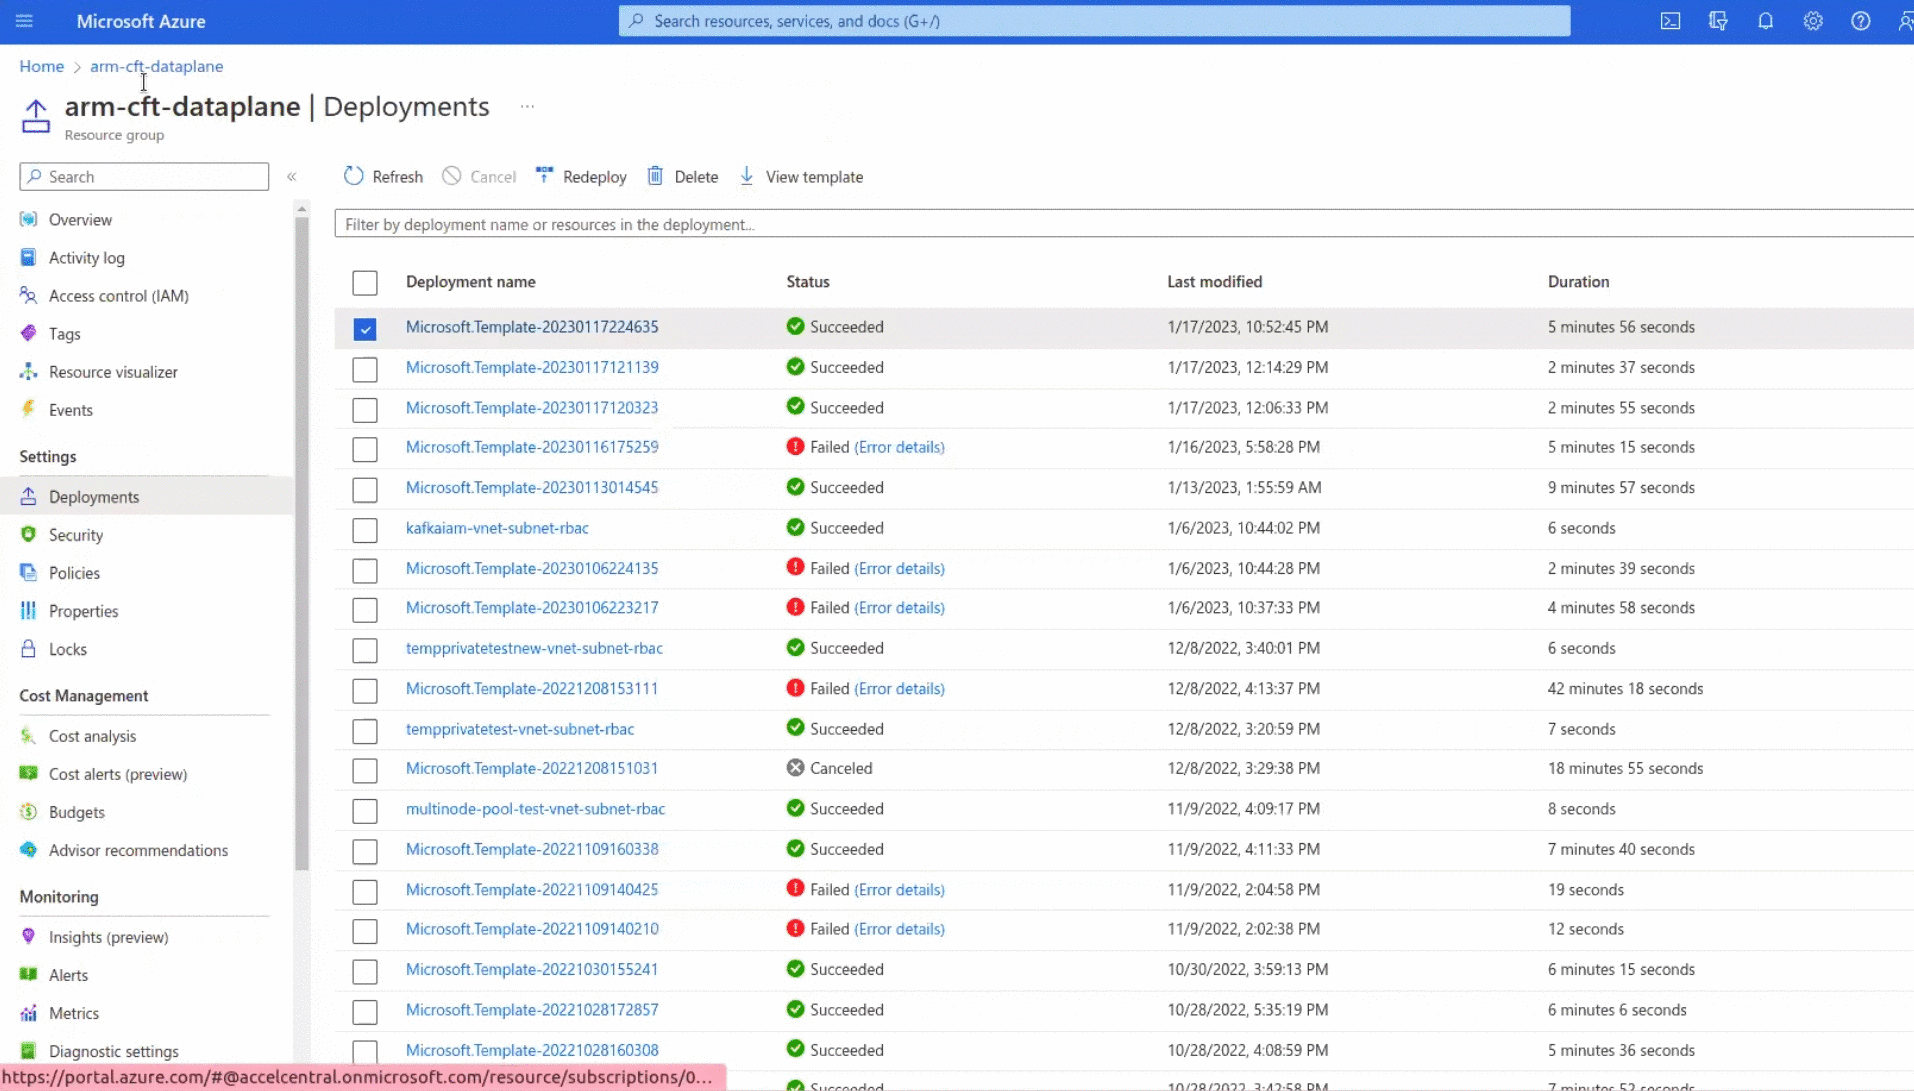Click the Budgets icon
This screenshot has width=1914, height=1091.
(28, 811)
